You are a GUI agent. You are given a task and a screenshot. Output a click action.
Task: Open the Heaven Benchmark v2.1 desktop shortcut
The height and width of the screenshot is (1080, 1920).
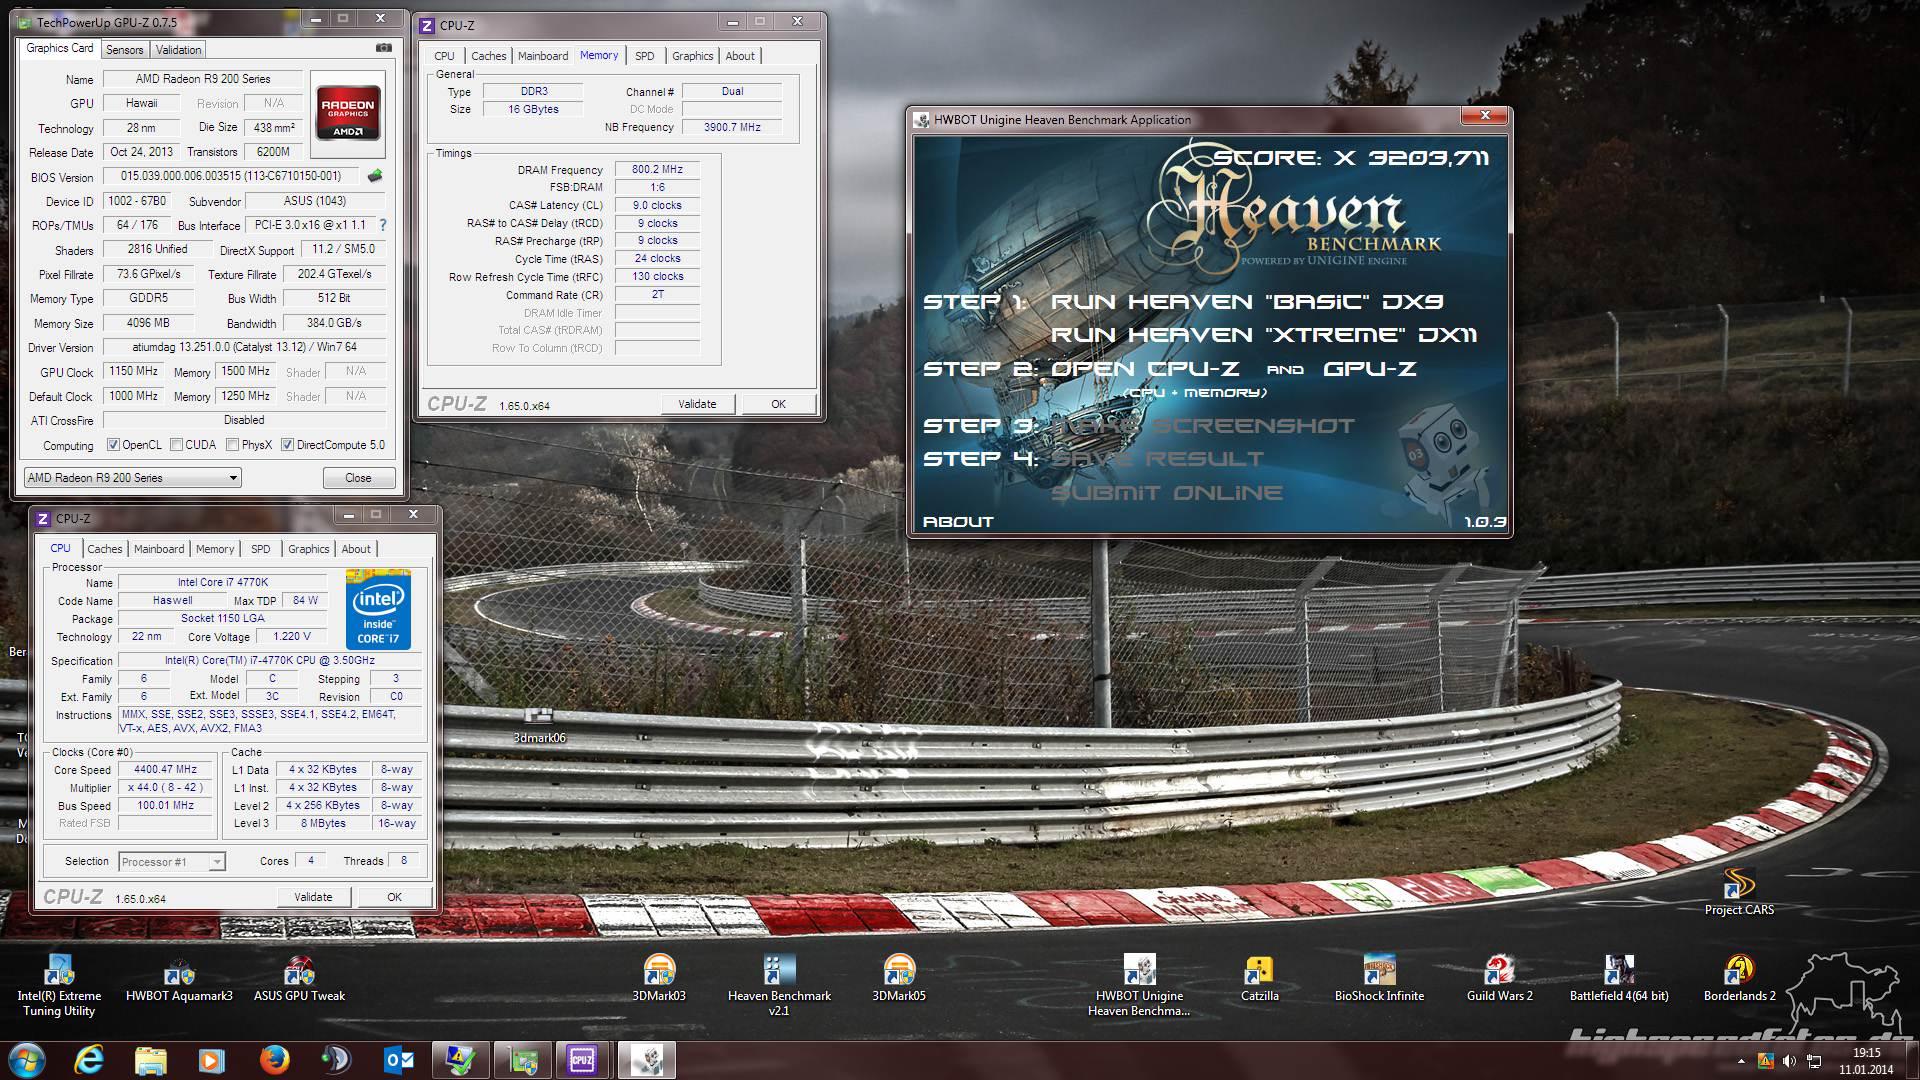[779, 986]
